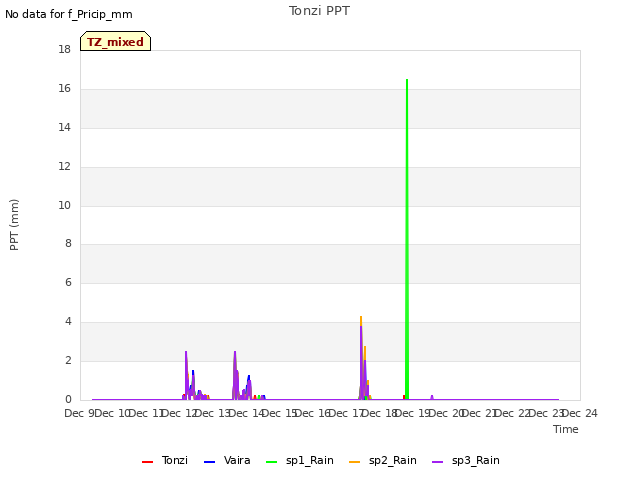Click the Vaira legend label
640x480 pixels.
(x=237, y=460)
